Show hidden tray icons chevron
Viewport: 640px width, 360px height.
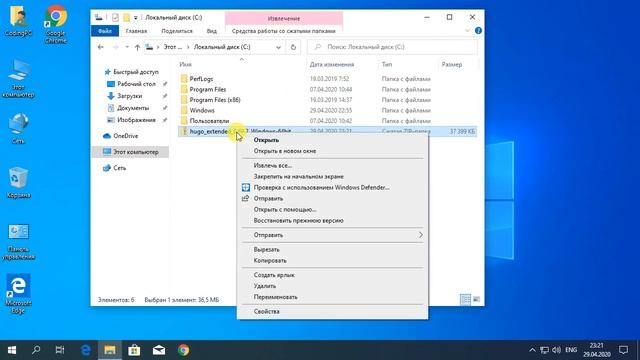click(x=532, y=350)
